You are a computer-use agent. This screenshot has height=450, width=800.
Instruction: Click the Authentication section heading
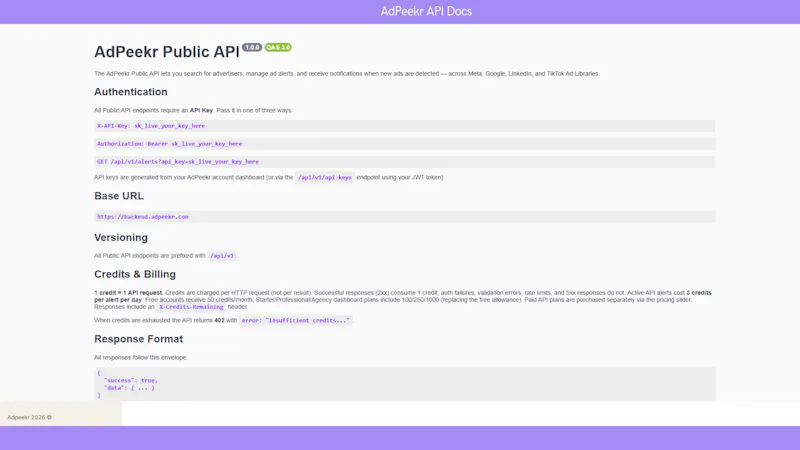click(131, 92)
